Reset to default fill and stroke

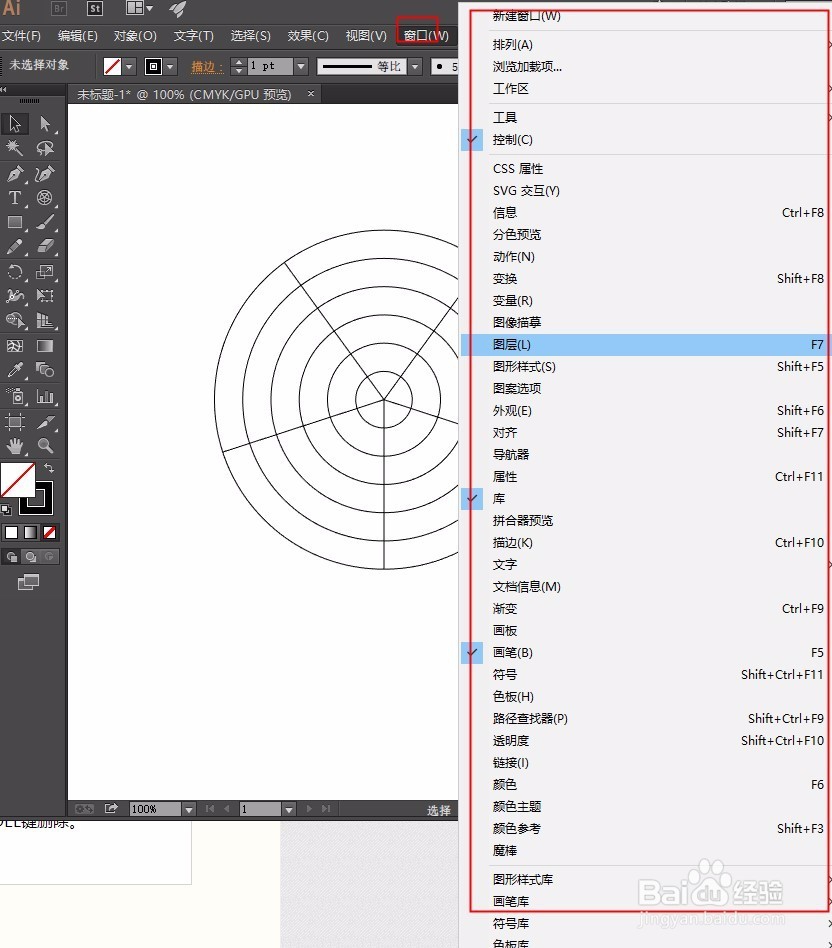point(6,510)
